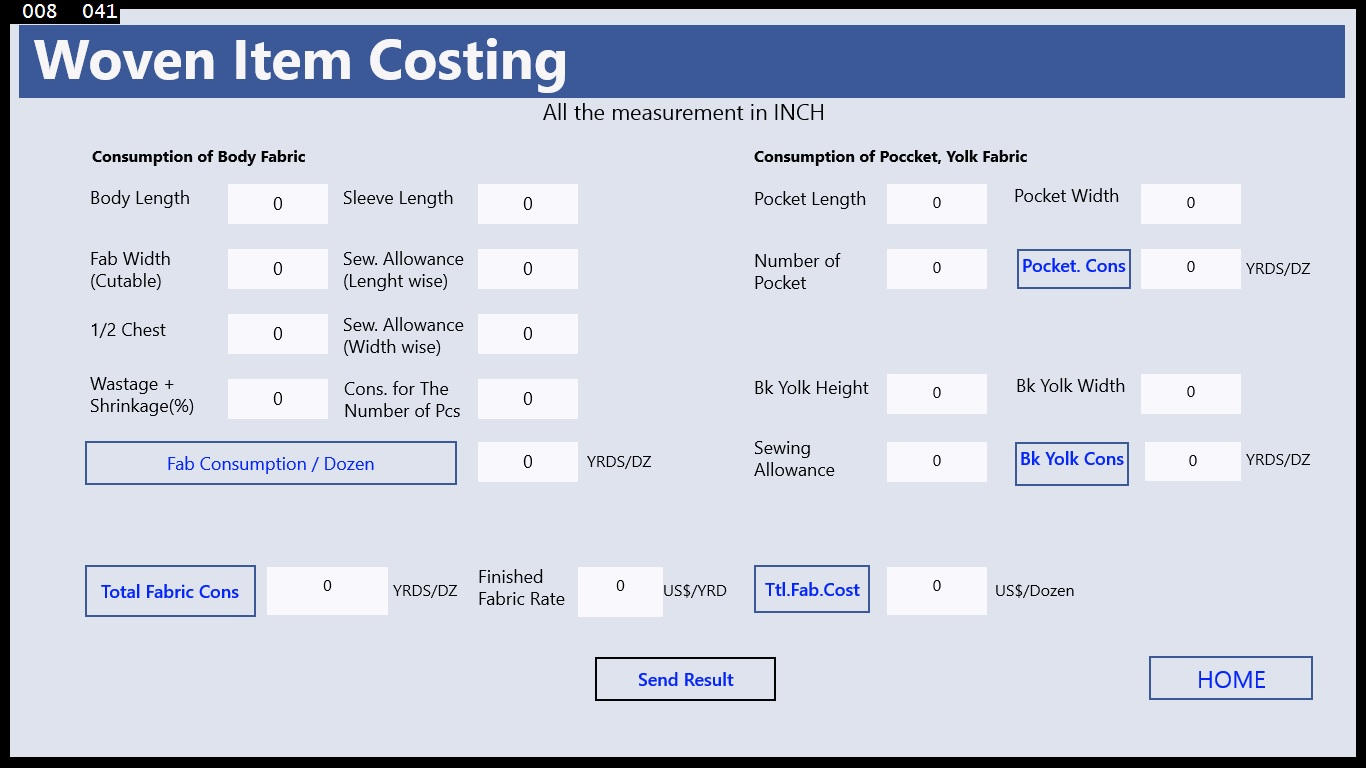
Task: Click the Ttl.Fab.Cost button
Action: pyautogui.click(x=811, y=589)
